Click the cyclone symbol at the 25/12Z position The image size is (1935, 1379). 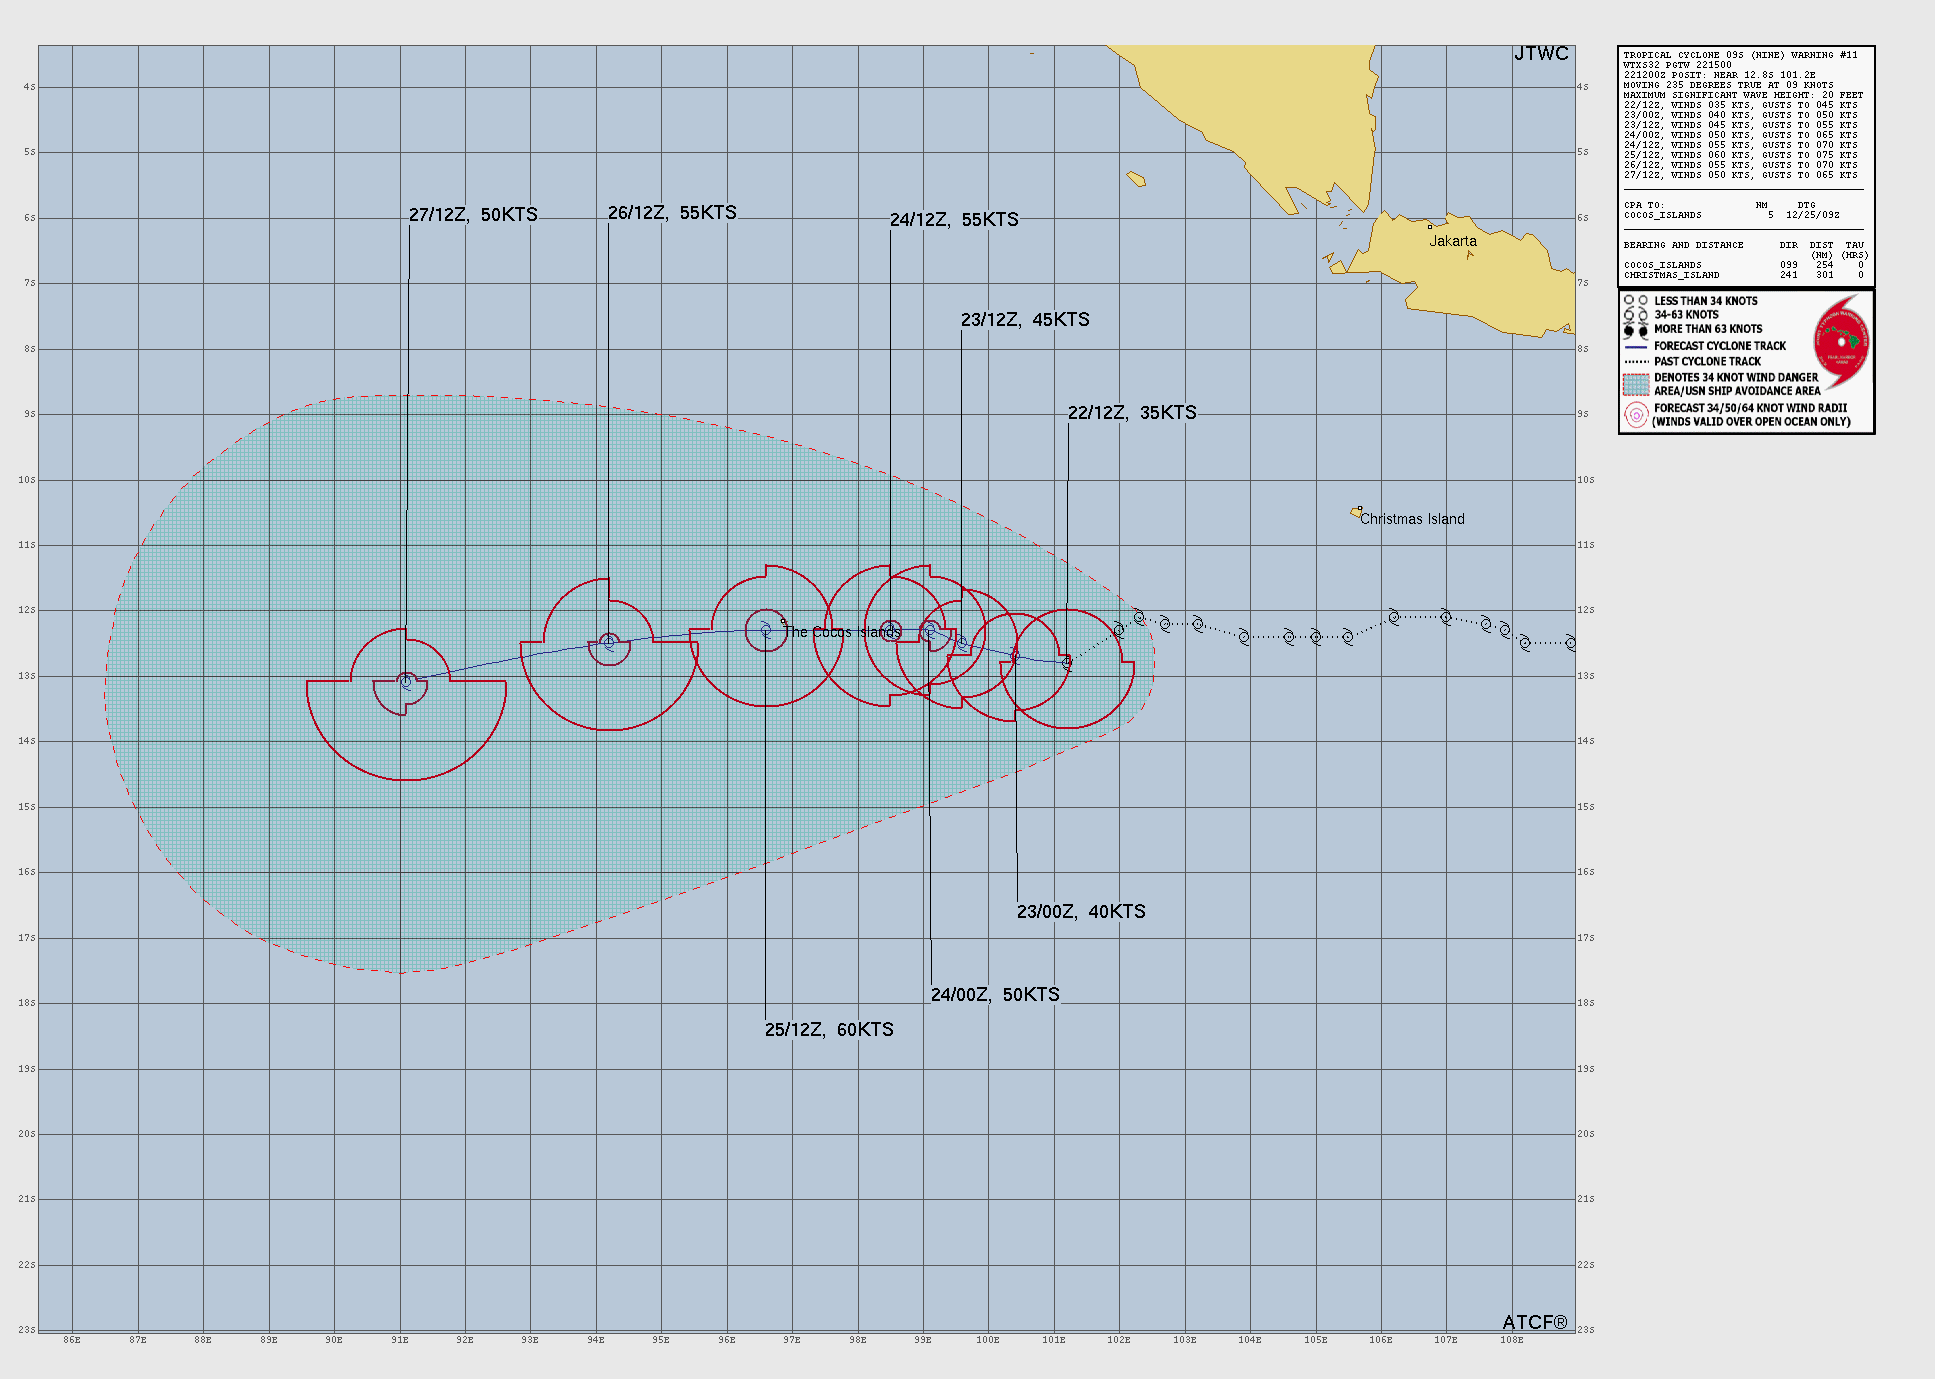coord(766,630)
